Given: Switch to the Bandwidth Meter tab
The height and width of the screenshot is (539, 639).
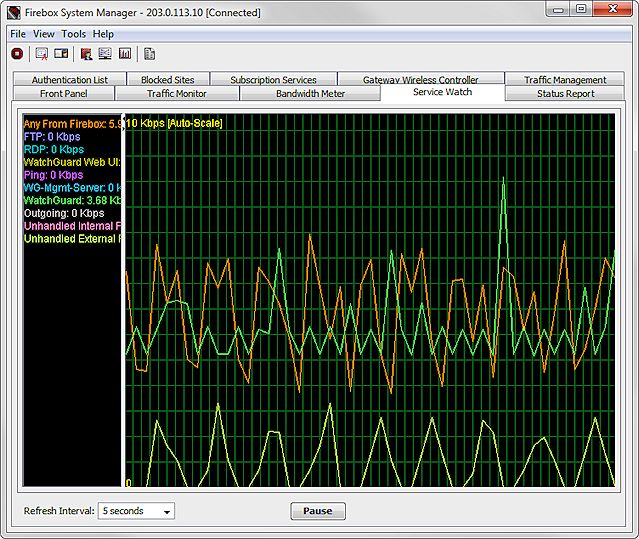Looking at the screenshot, I should click(310, 94).
